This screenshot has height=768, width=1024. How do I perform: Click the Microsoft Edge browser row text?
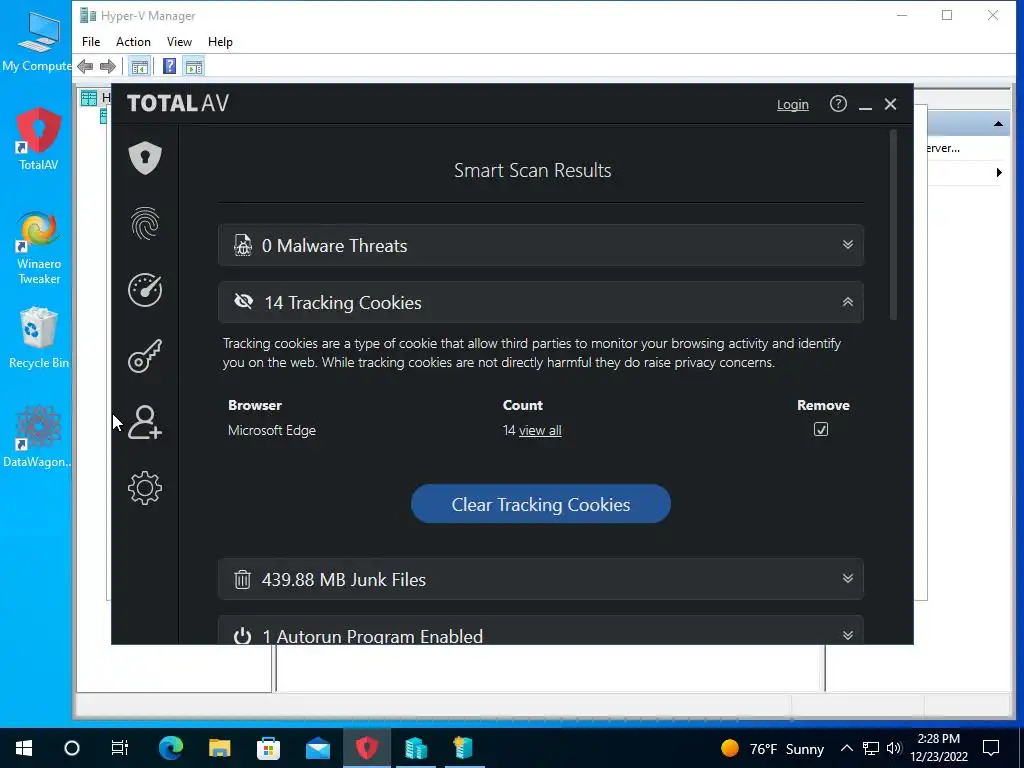272,430
